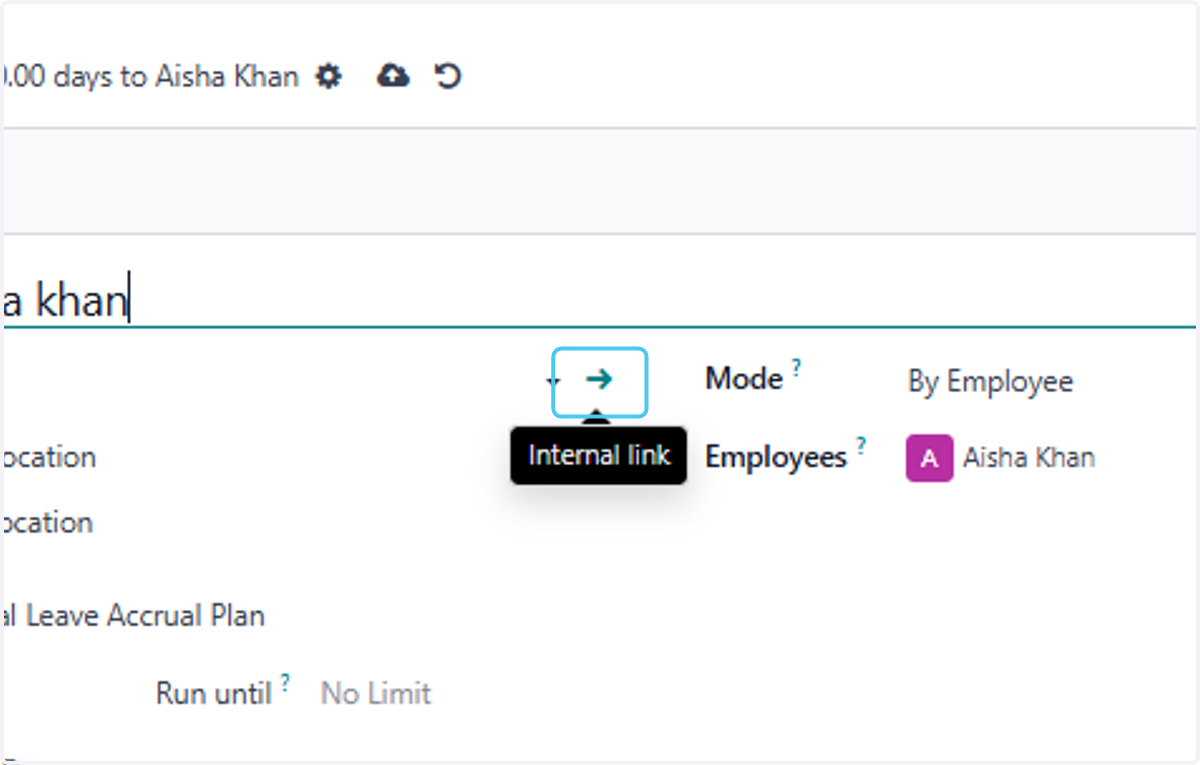
Task: Open the internal link arrow
Action: (x=599, y=380)
